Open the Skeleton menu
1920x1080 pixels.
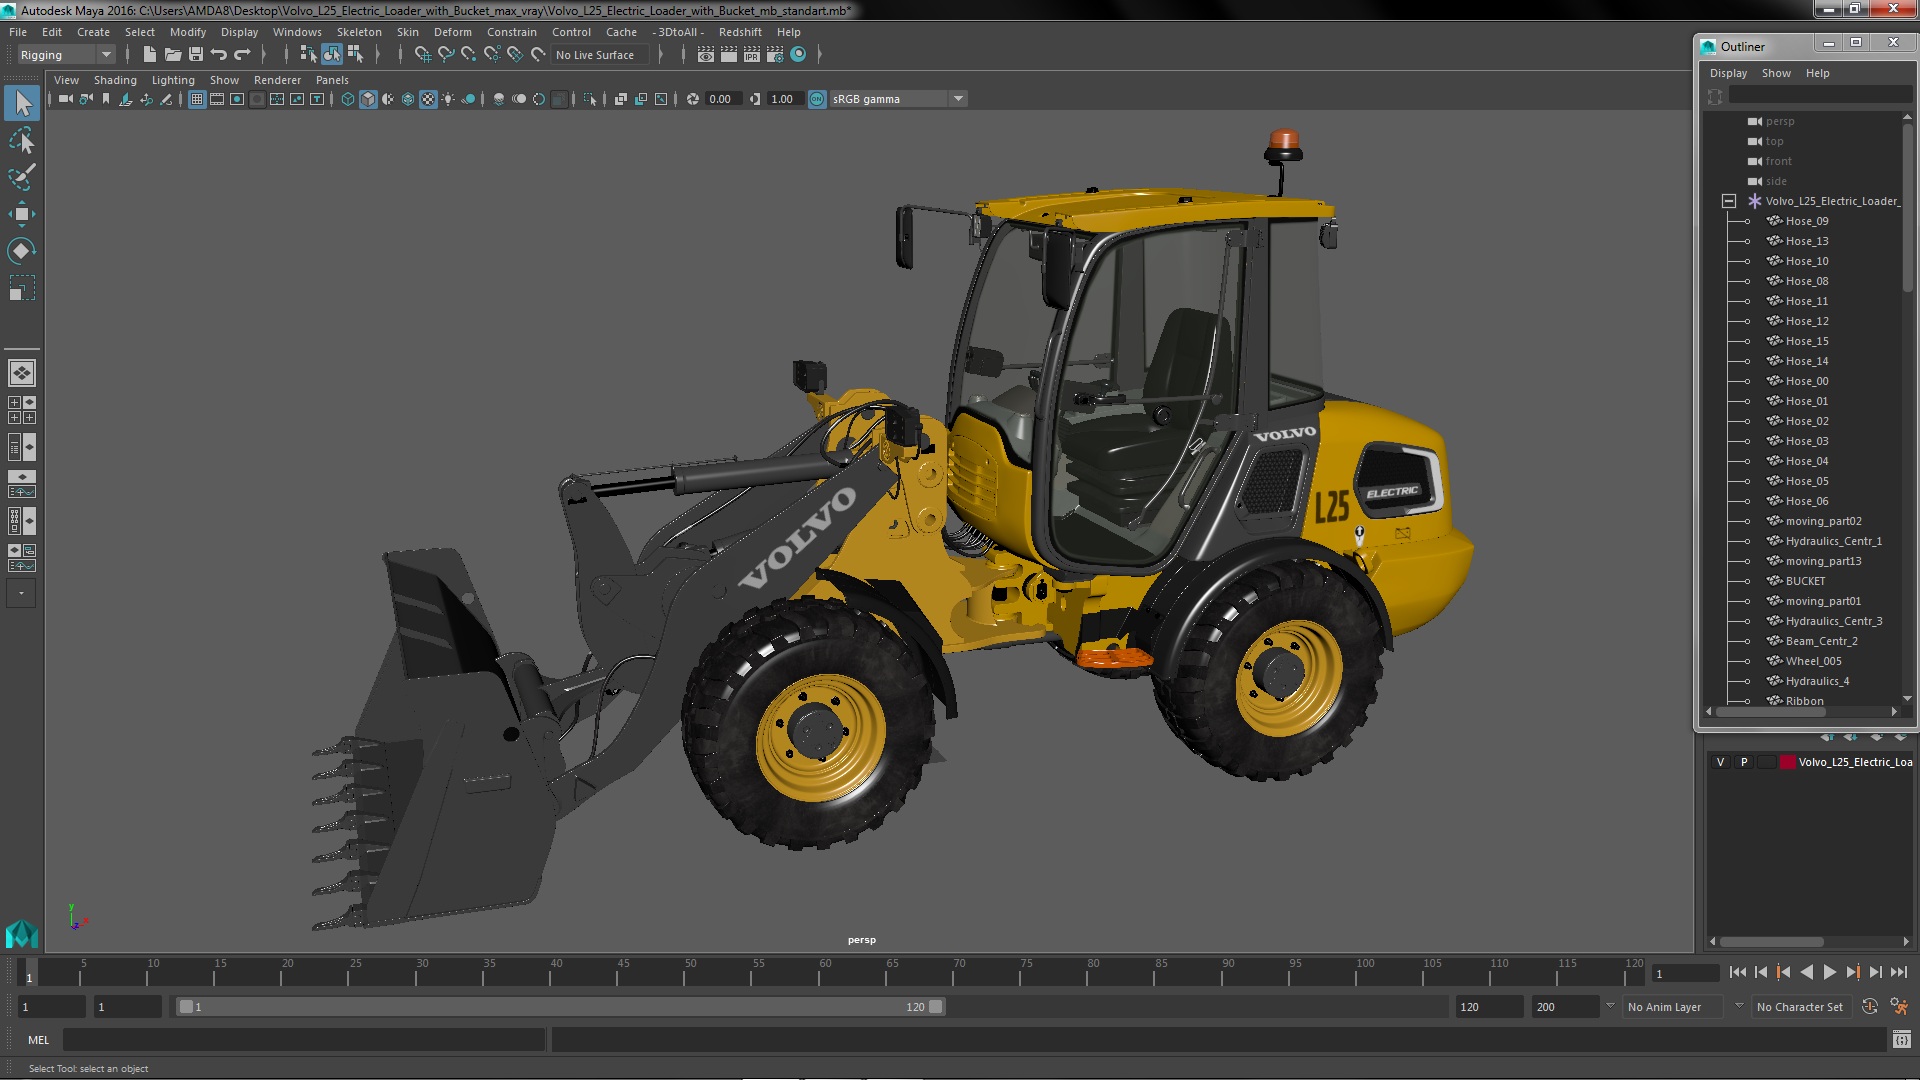359,32
